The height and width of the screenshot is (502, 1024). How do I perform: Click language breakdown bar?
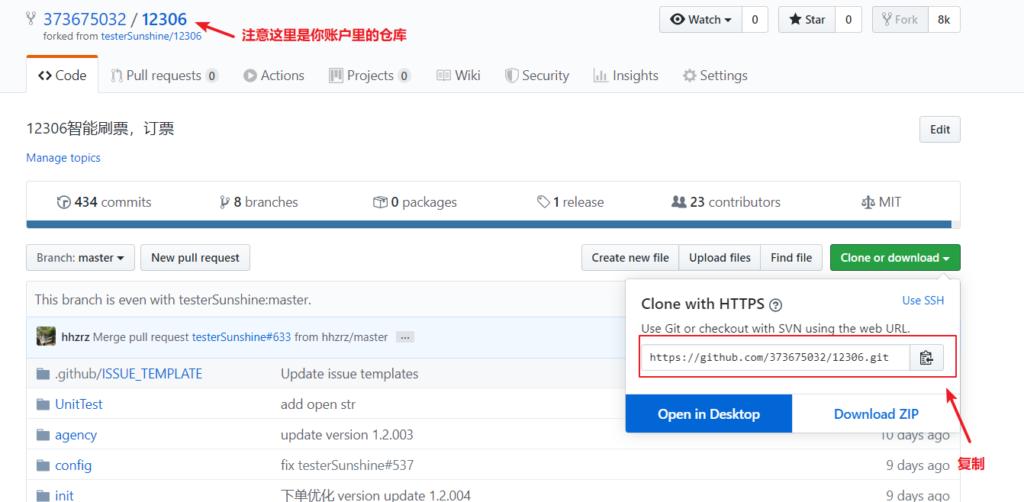coord(493,225)
